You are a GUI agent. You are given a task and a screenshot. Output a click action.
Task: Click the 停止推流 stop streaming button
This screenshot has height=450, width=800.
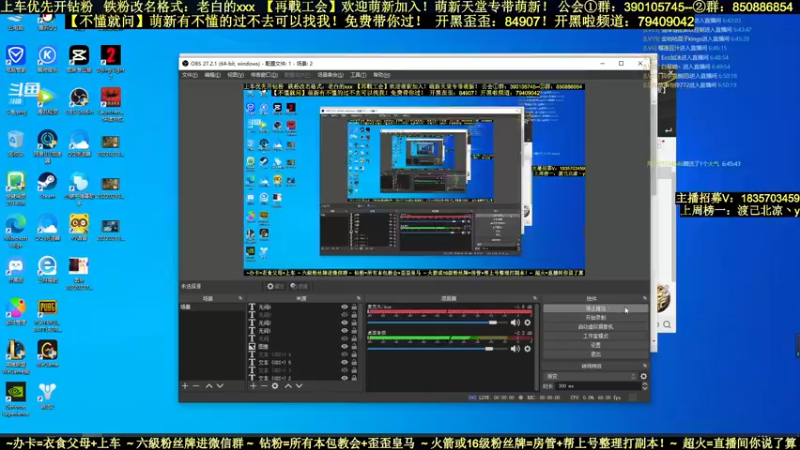pyautogui.click(x=596, y=309)
